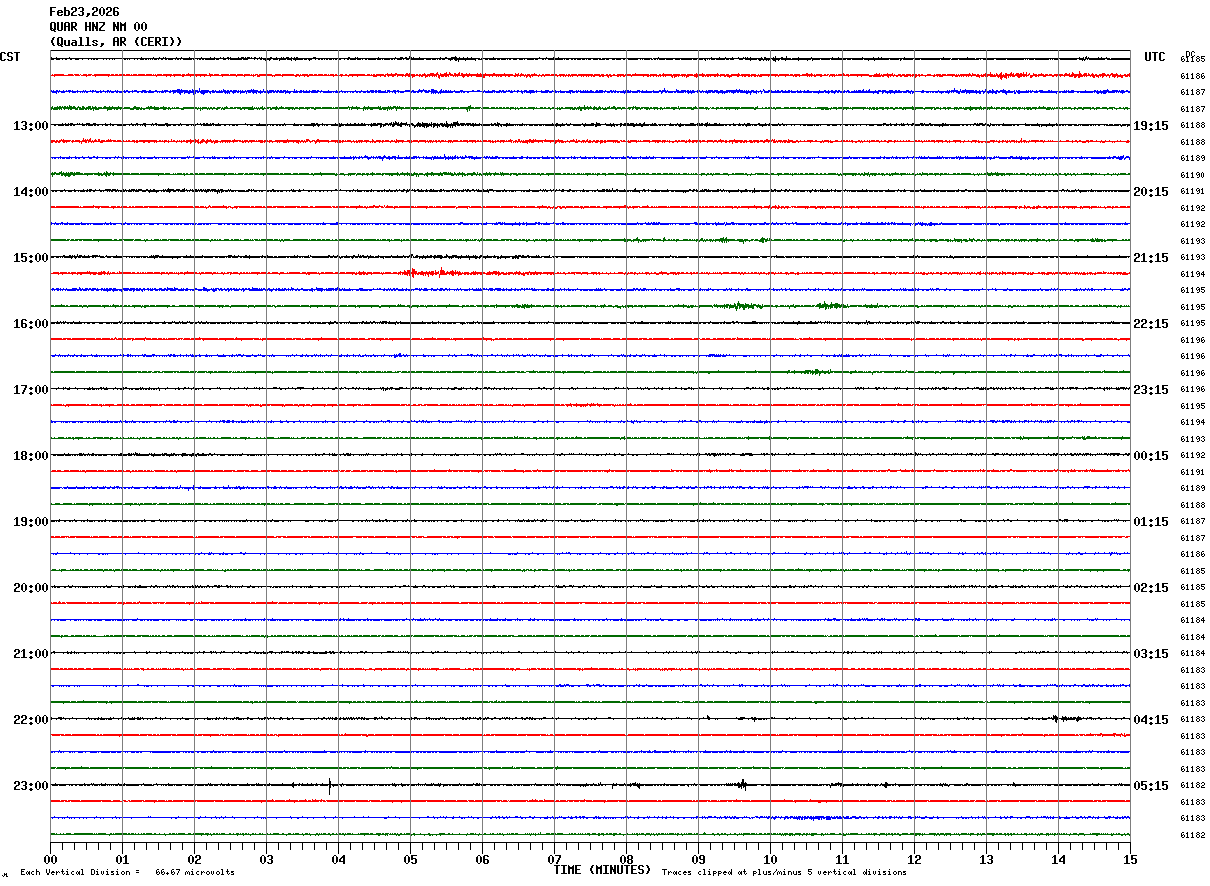
Task: Select the 16:00 CST time label
Action: coord(30,324)
